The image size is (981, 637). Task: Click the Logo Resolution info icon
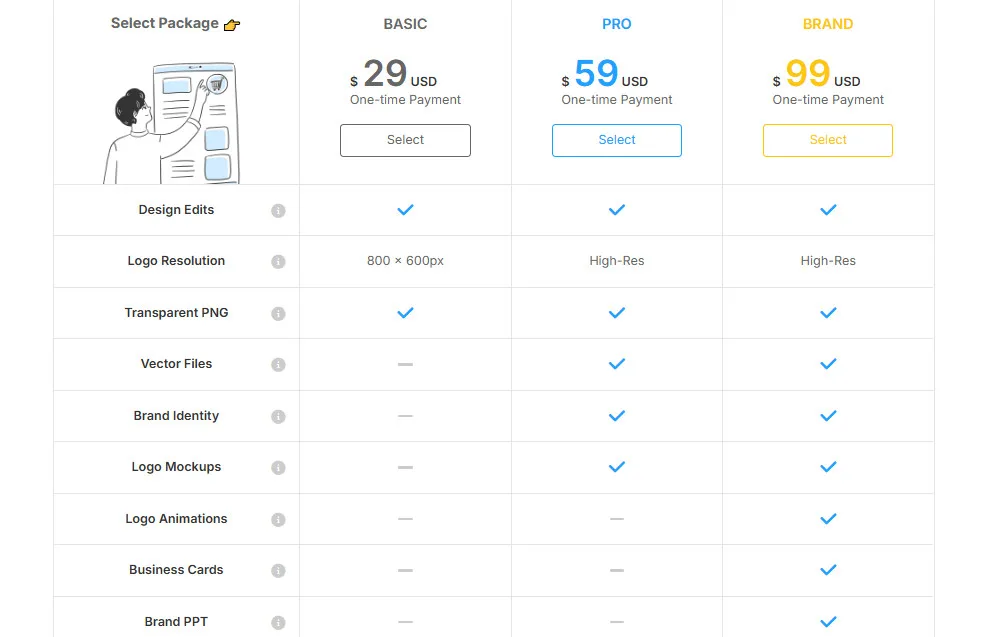(278, 261)
